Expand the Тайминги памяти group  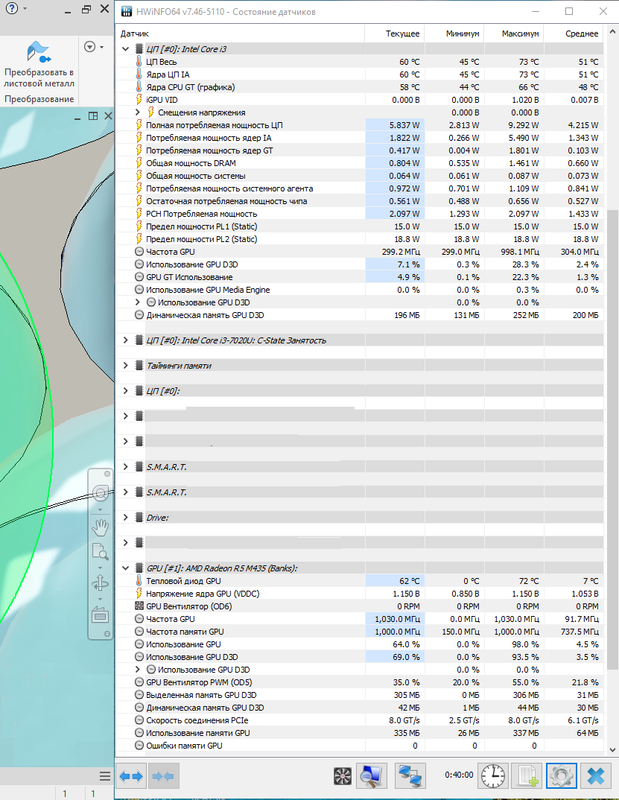click(x=126, y=365)
